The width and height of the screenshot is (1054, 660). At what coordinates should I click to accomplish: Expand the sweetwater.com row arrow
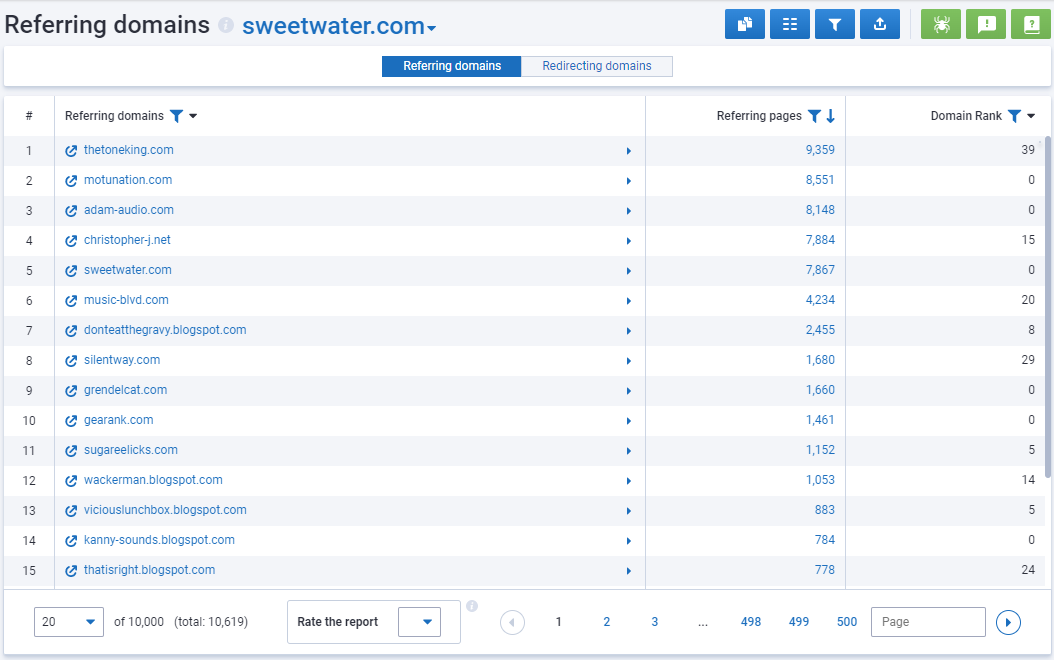[629, 271]
